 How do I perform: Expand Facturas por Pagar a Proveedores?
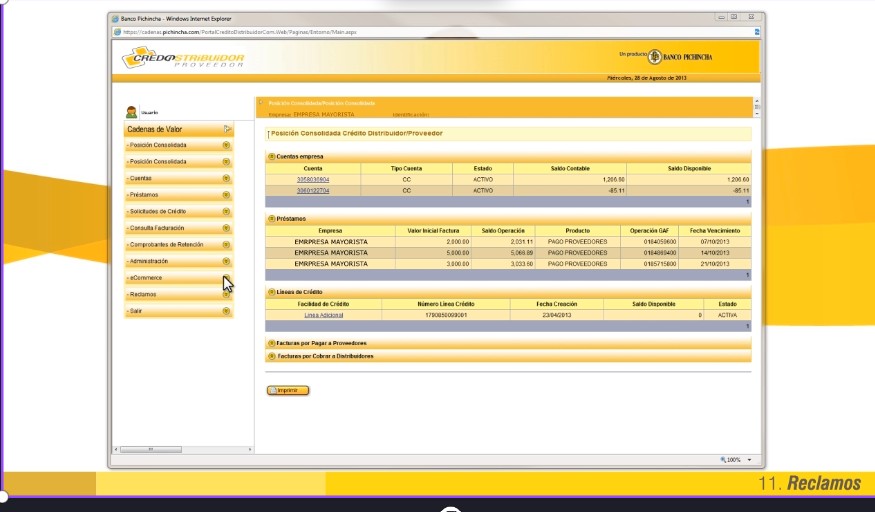pos(272,344)
